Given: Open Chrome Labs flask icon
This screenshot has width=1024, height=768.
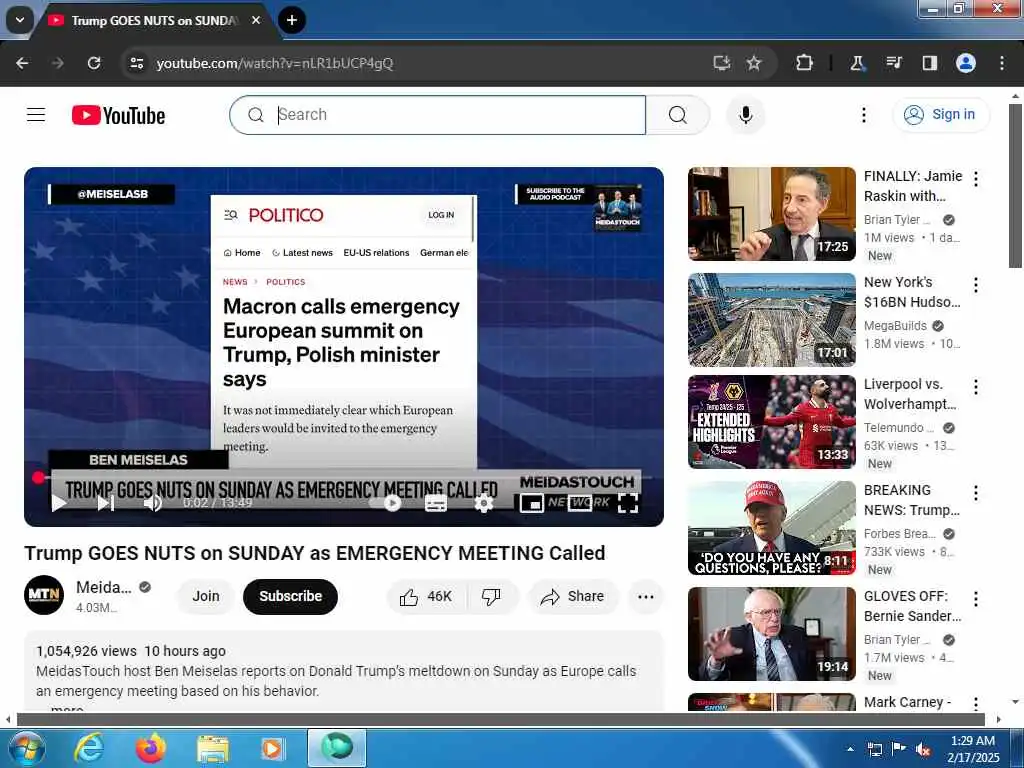Looking at the screenshot, I should click(857, 63).
